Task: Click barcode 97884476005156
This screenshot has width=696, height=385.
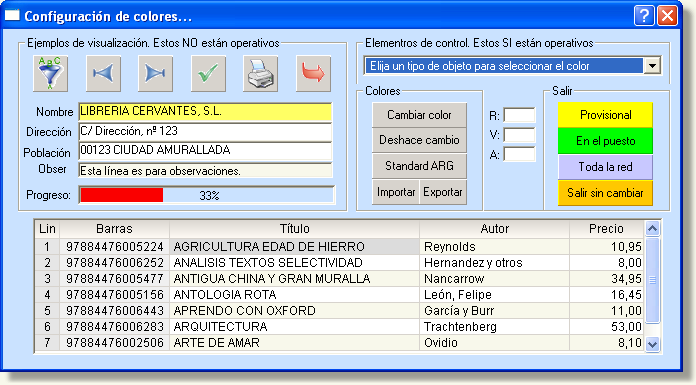Action: pos(115,294)
